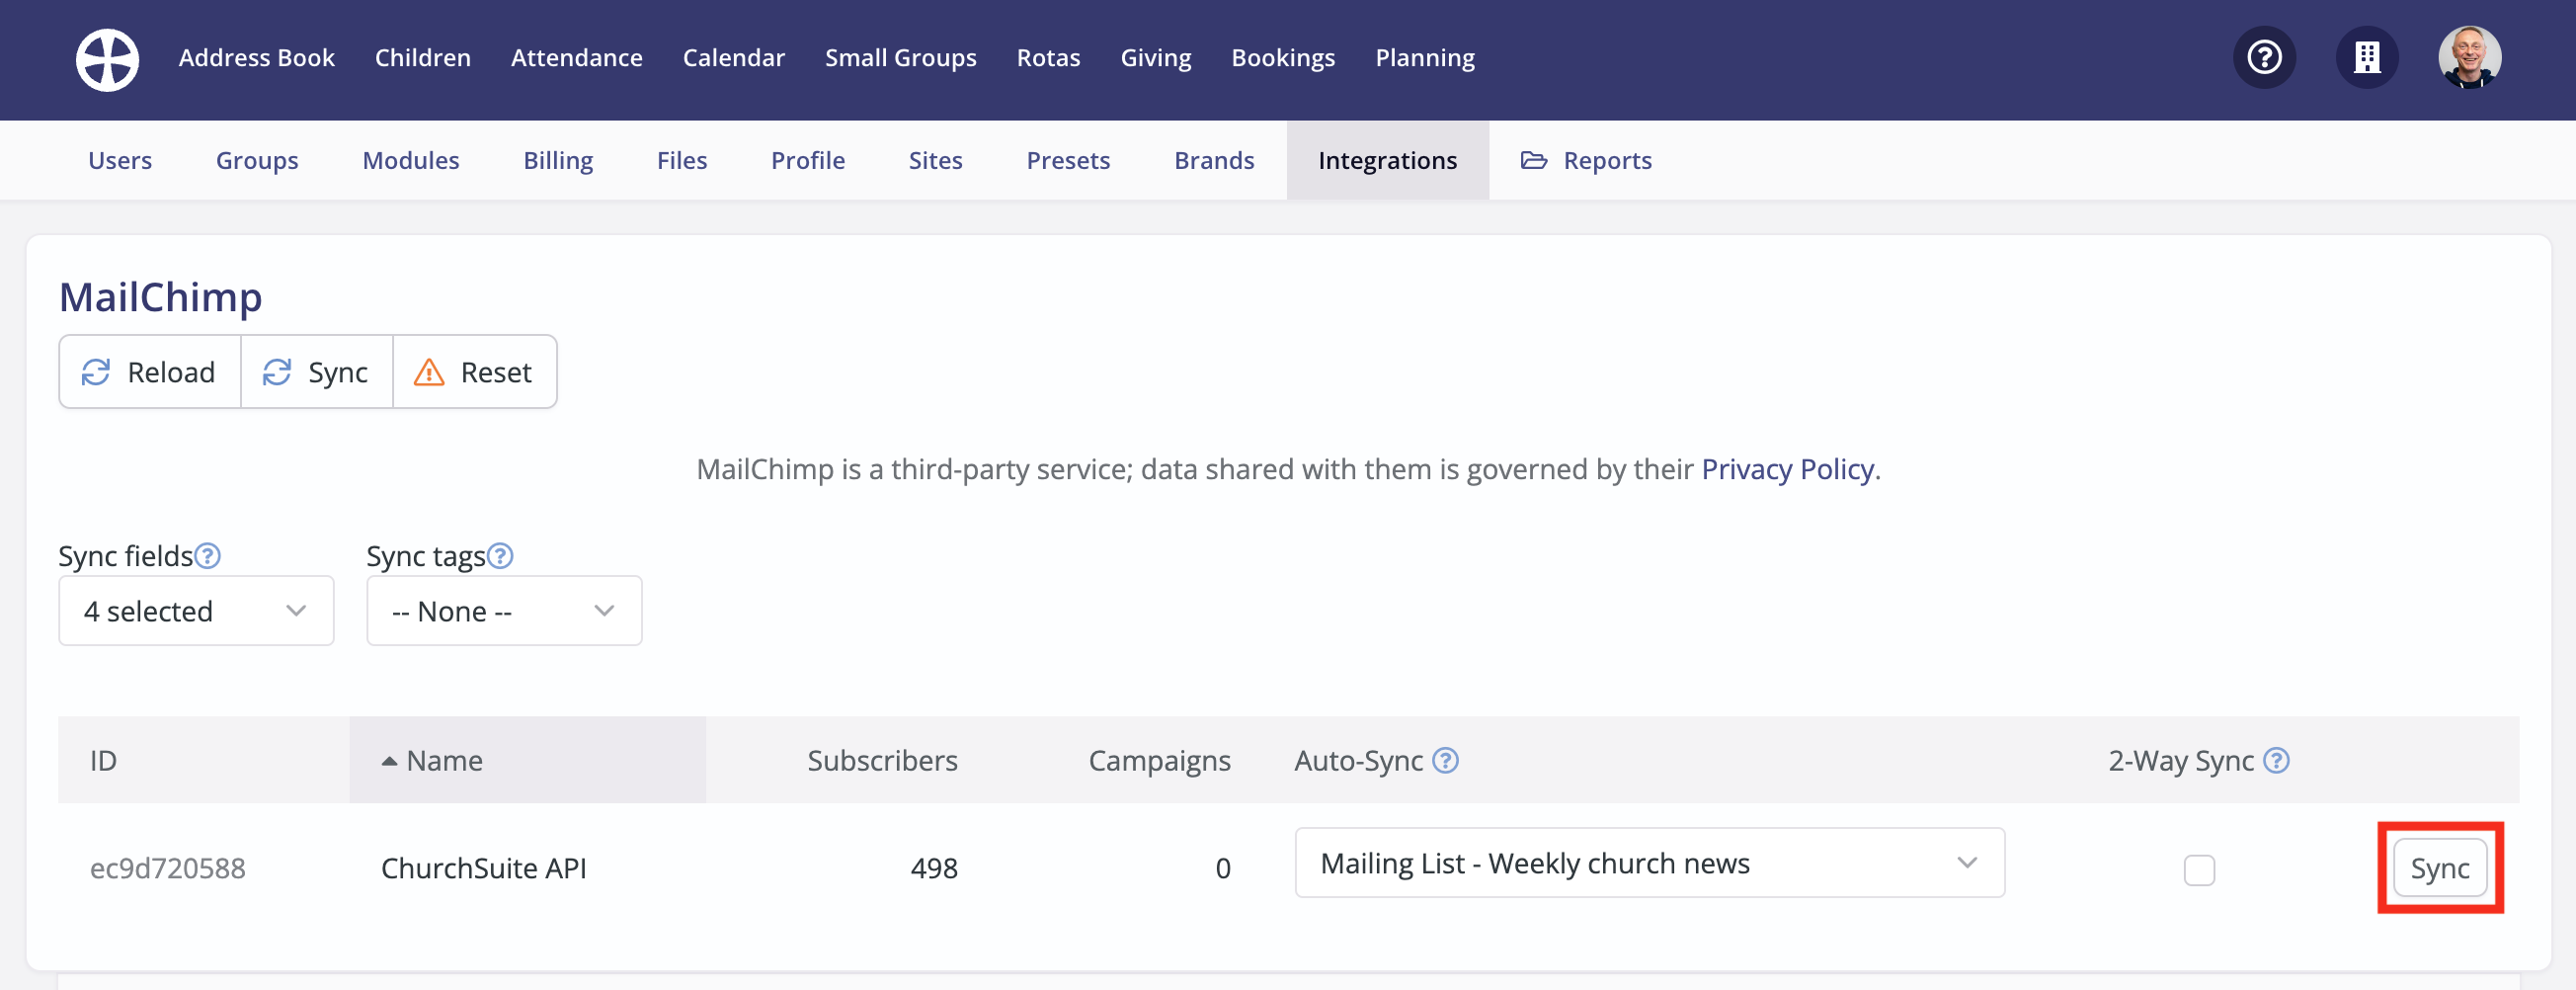Click the building administrator icon
Screen dimensions: 2576x990
tap(2366, 57)
